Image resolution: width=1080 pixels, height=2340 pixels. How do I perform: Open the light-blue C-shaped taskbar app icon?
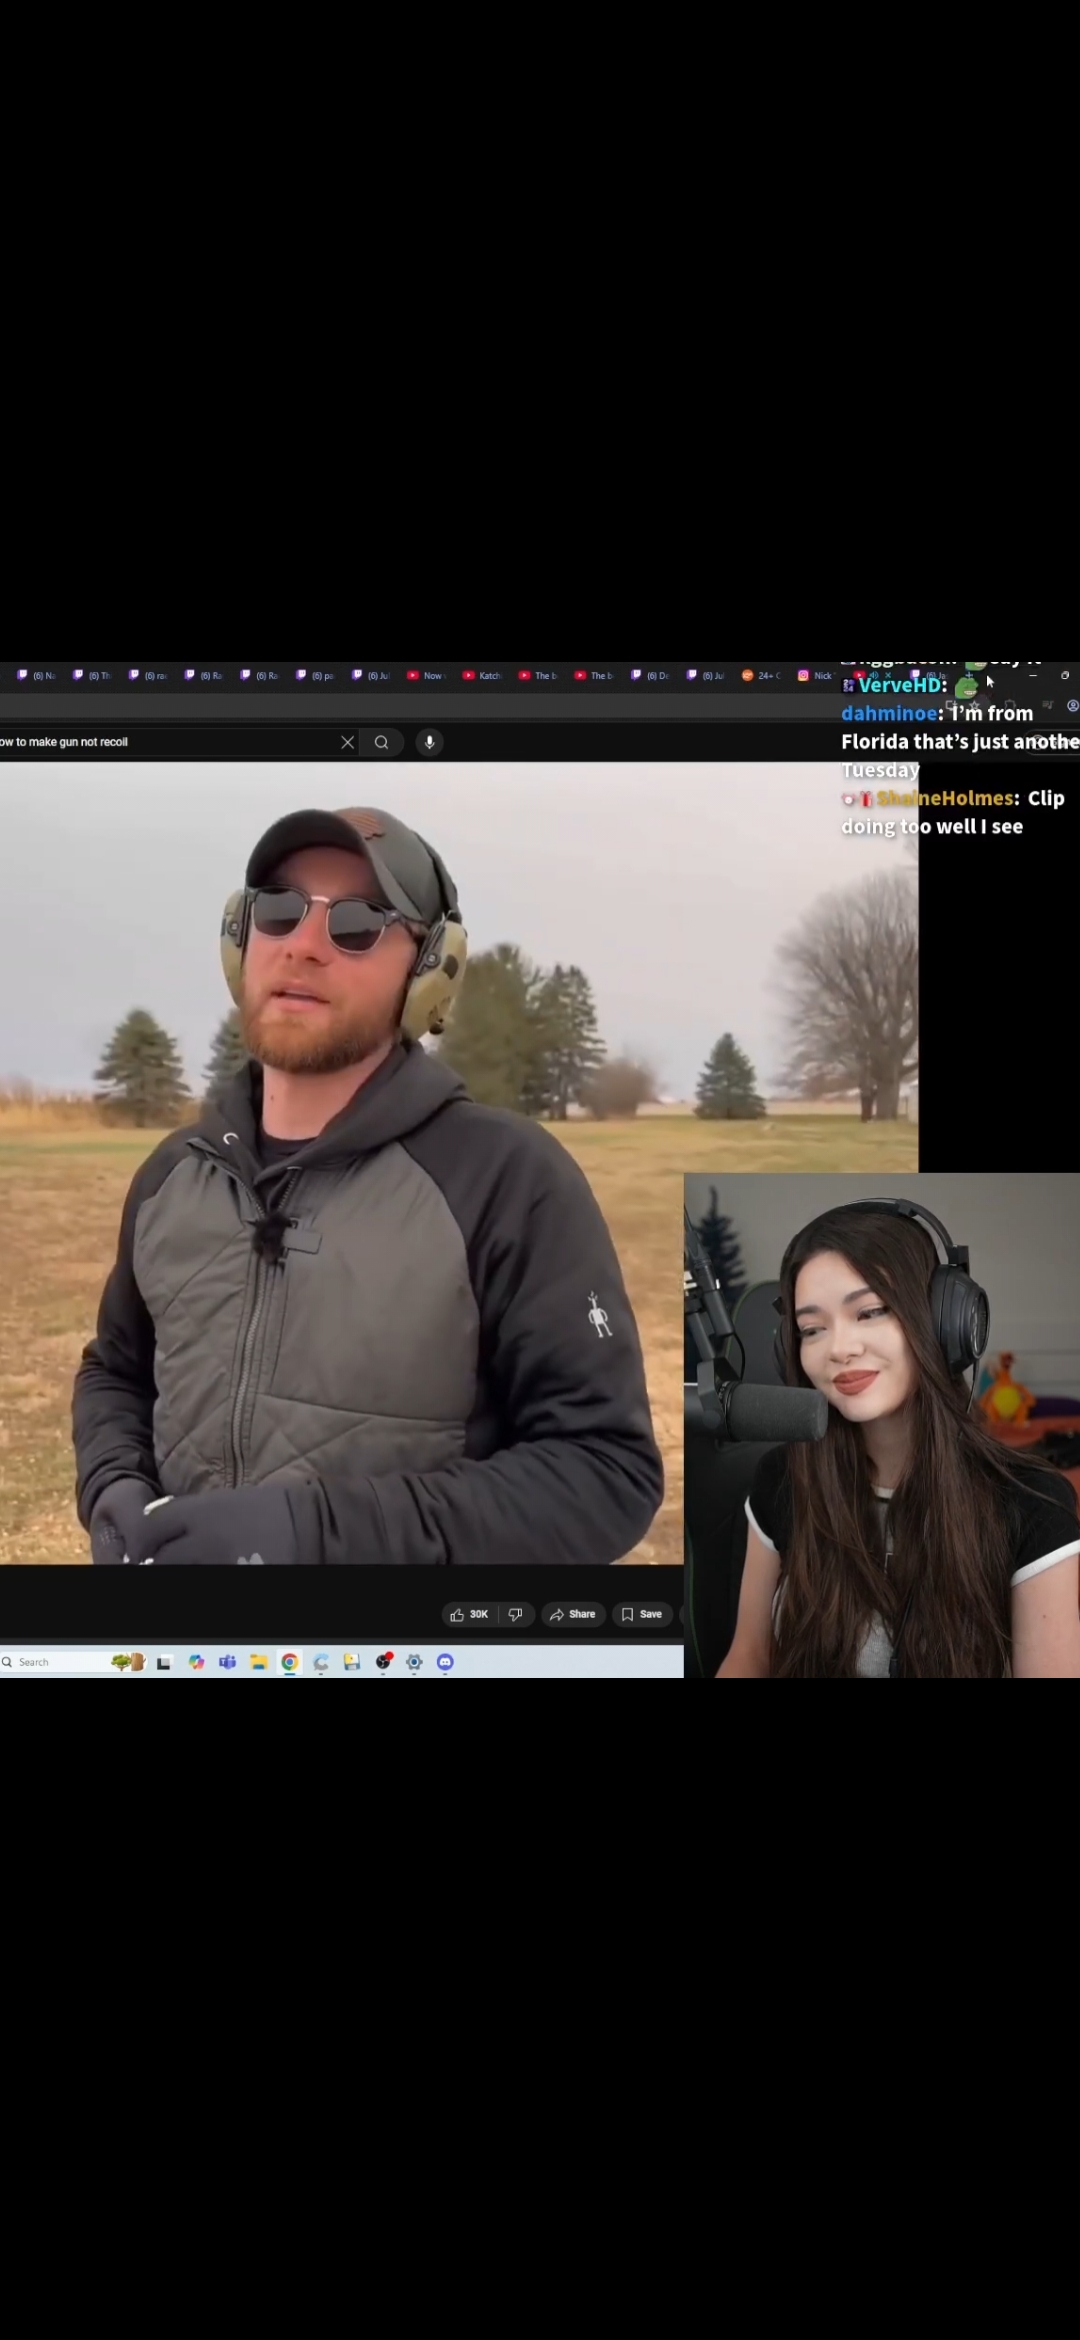(x=321, y=1662)
